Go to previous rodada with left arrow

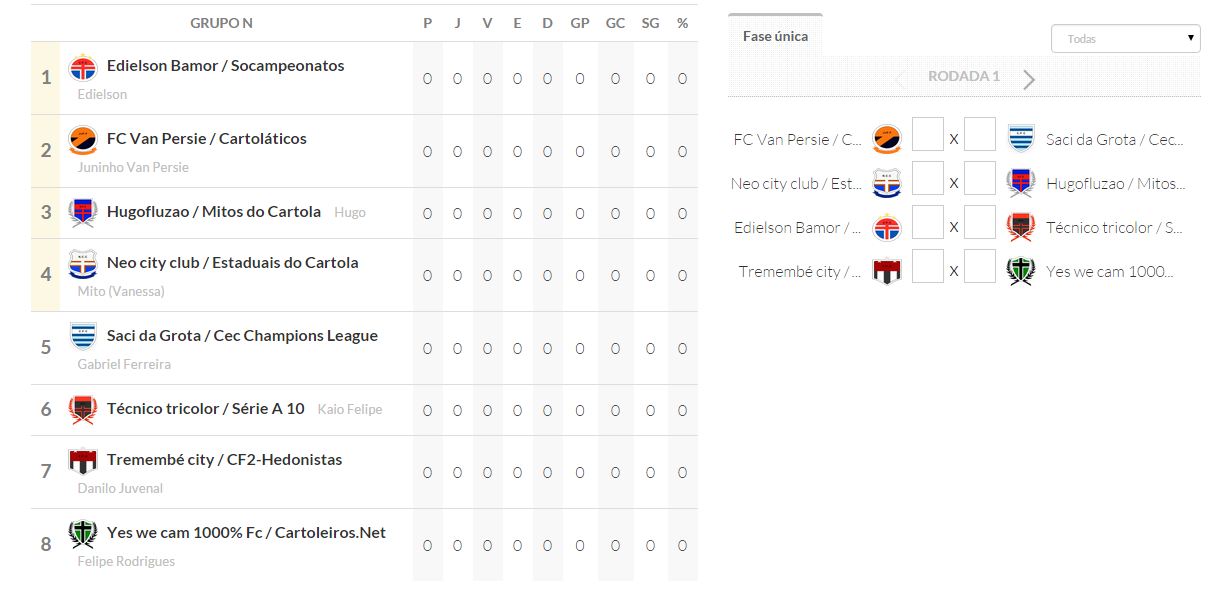click(x=899, y=80)
